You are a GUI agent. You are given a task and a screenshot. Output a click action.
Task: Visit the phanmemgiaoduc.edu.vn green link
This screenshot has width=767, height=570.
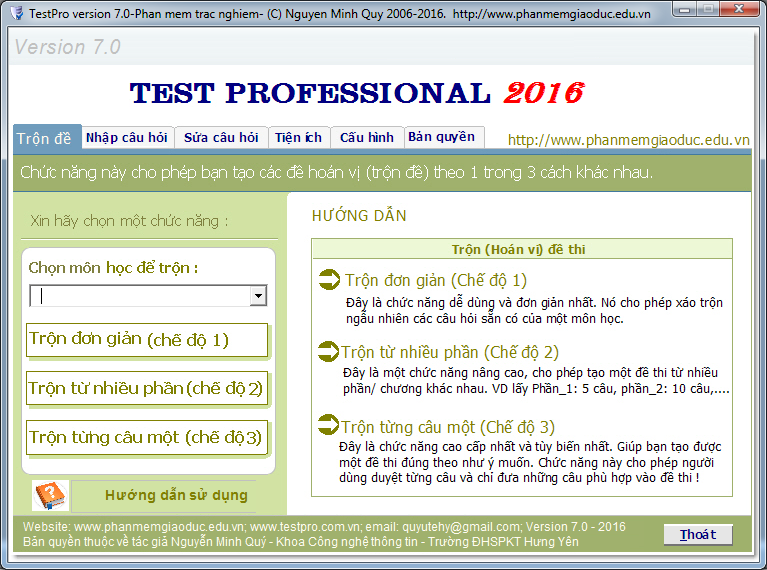628,140
